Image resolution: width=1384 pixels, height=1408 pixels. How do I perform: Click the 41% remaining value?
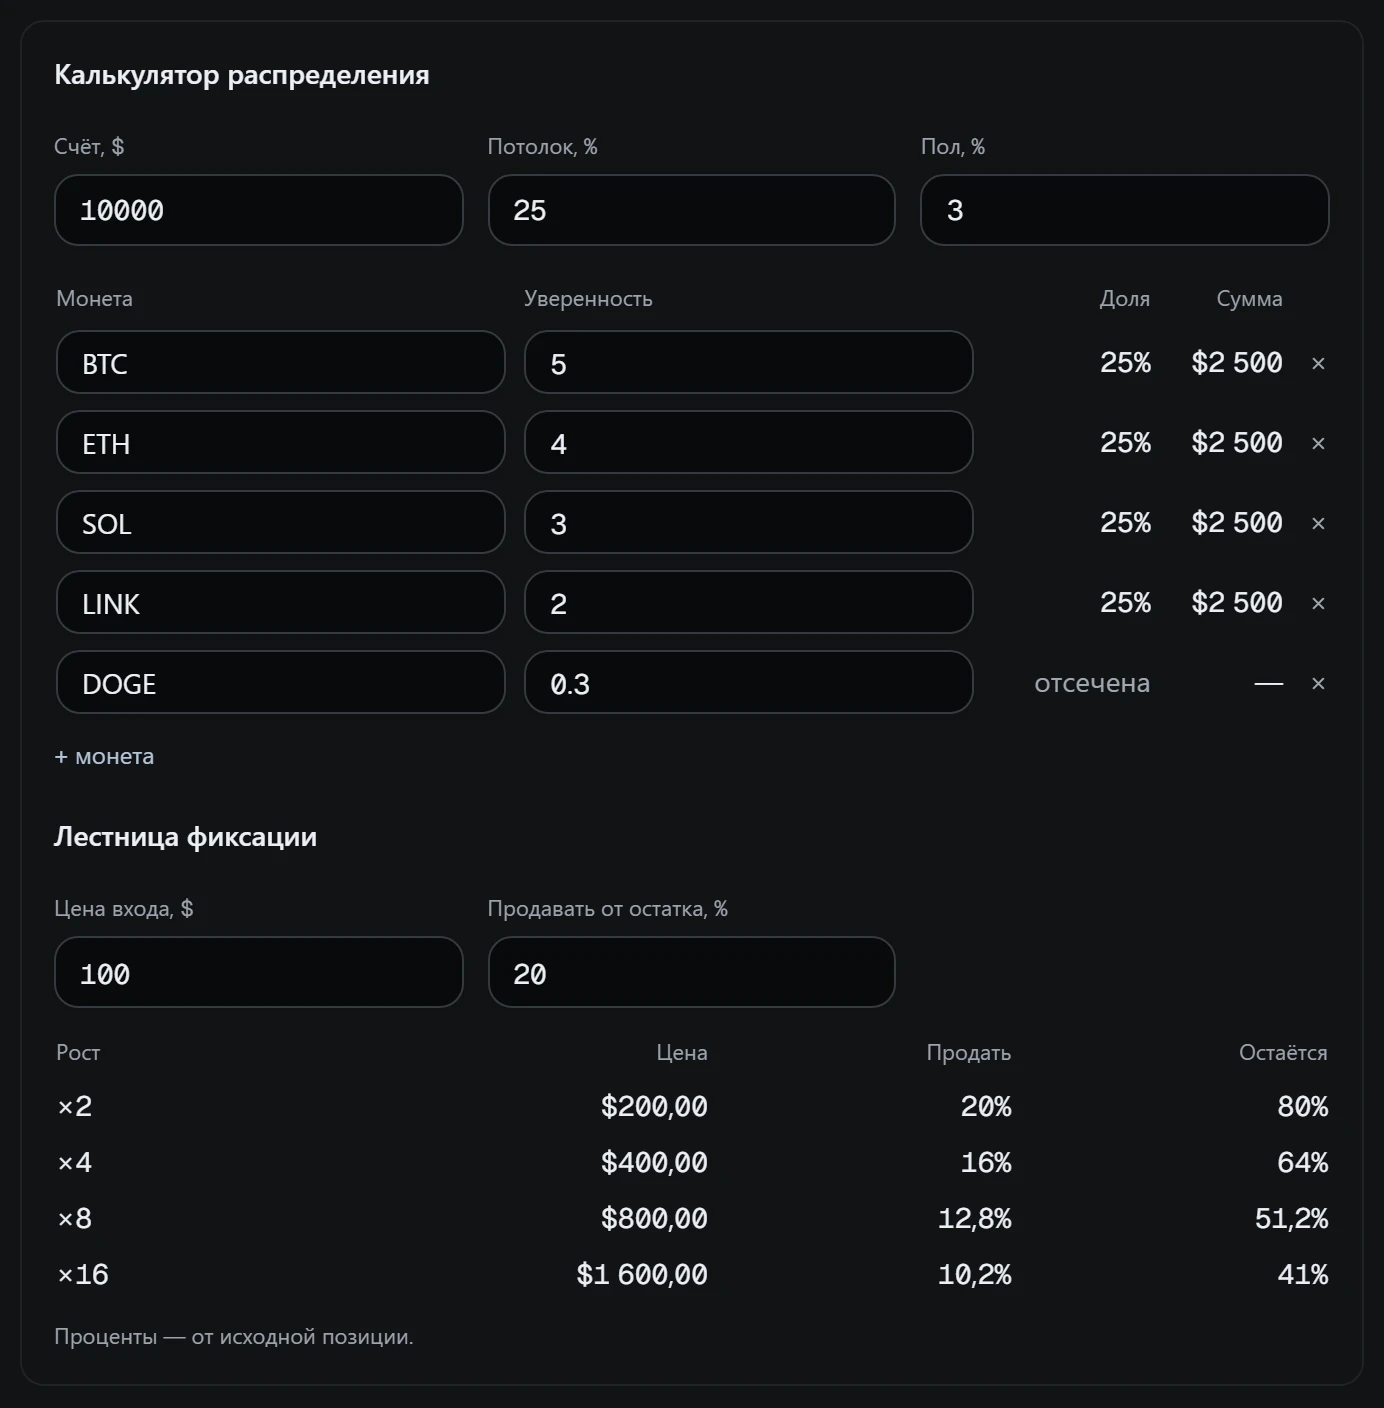point(1303,1275)
